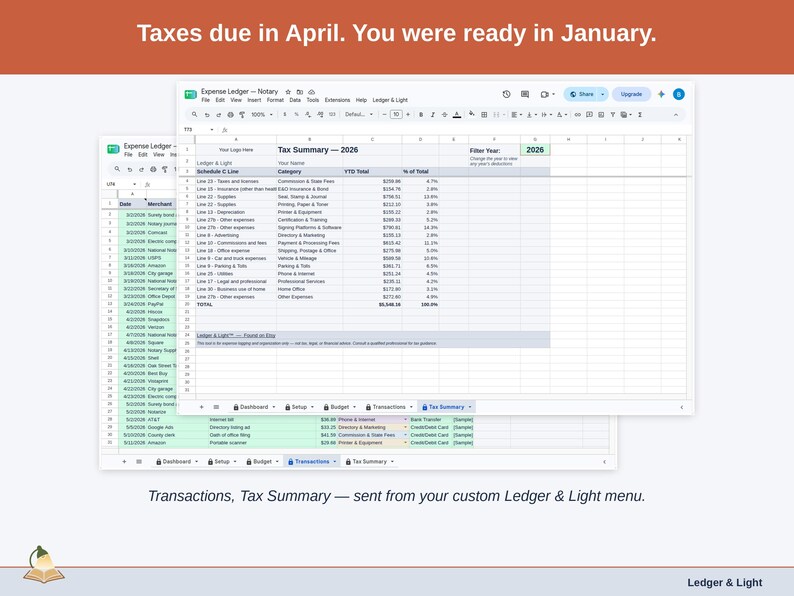Image resolution: width=794 pixels, height=596 pixels.
Task: Open the custom Ledger & Light menu
Action: point(390,100)
